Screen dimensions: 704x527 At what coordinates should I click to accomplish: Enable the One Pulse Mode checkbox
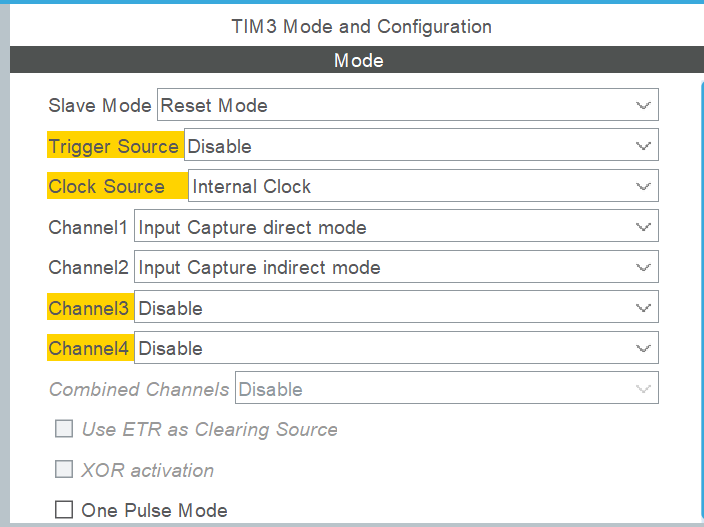(64, 510)
